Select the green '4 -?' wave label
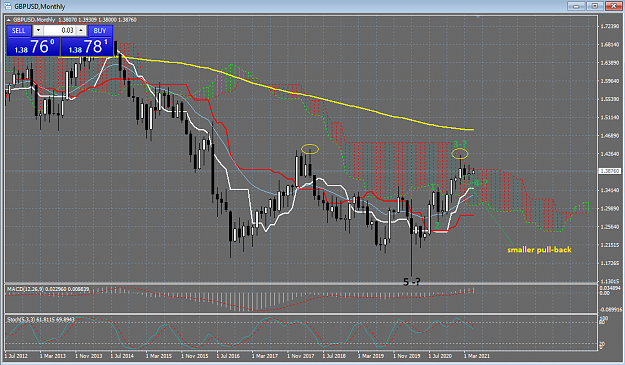 coord(480,183)
